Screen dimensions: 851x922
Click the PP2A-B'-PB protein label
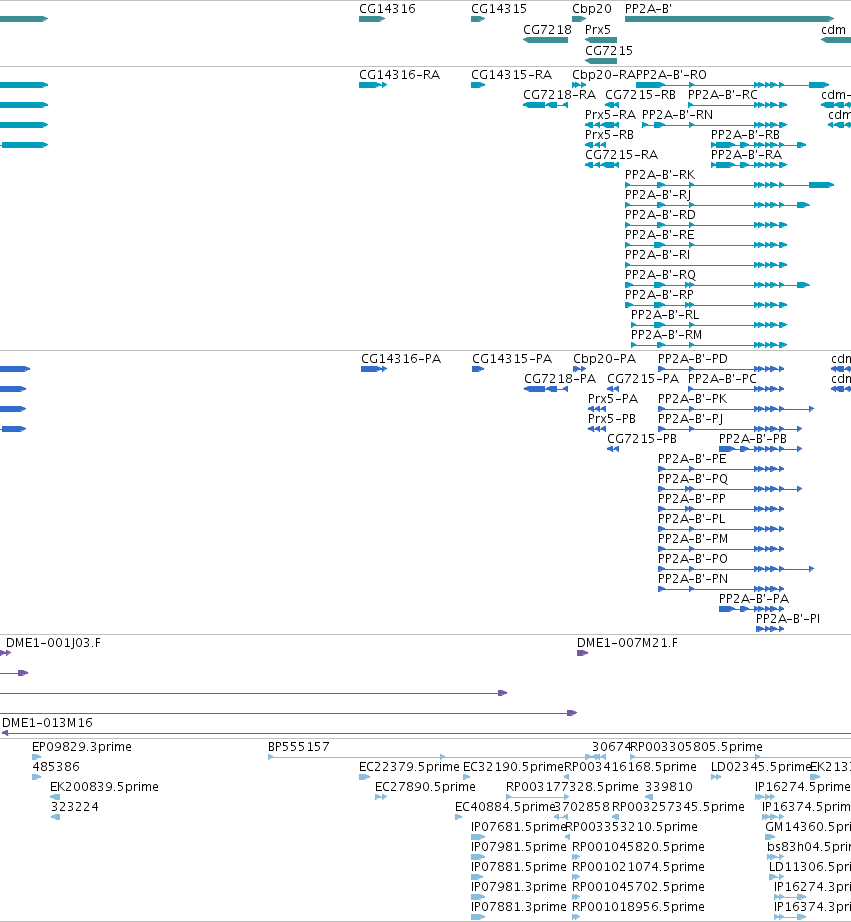pos(753,439)
